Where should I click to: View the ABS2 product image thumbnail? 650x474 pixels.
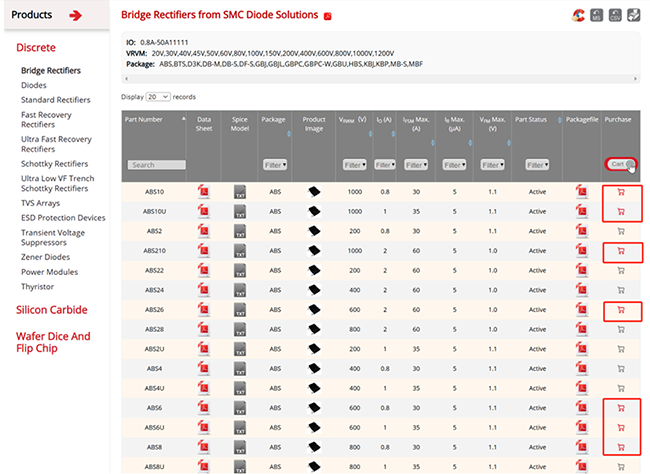click(x=314, y=231)
